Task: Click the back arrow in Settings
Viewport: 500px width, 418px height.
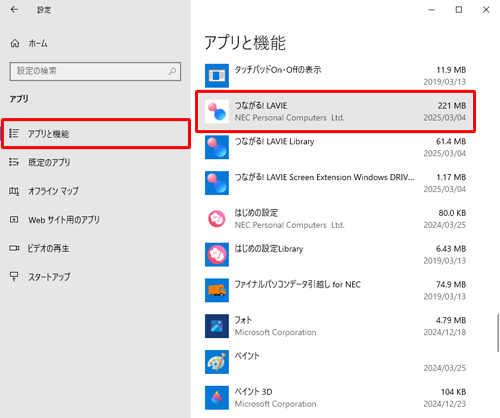Action: pyautogui.click(x=14, y=10)
